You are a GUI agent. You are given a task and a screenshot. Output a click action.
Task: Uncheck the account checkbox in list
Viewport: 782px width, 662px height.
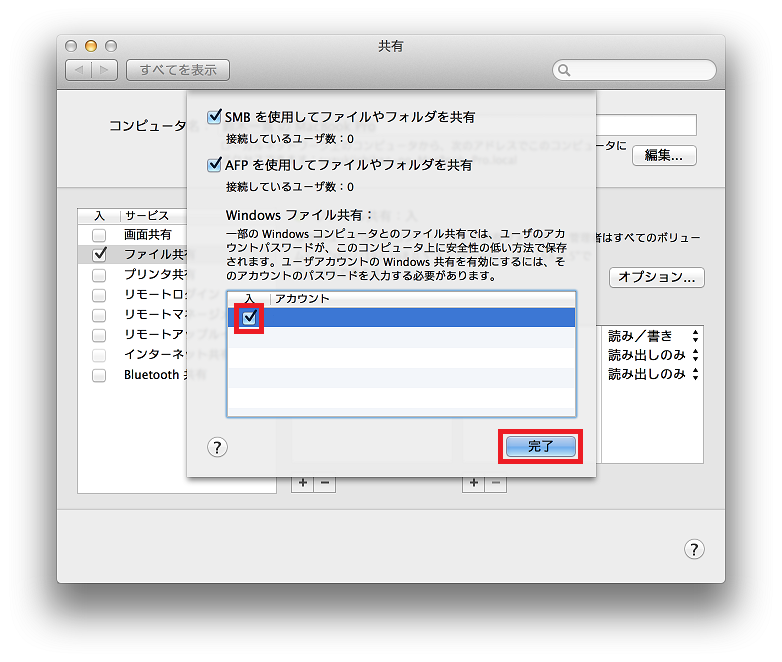tap(250, 317)
